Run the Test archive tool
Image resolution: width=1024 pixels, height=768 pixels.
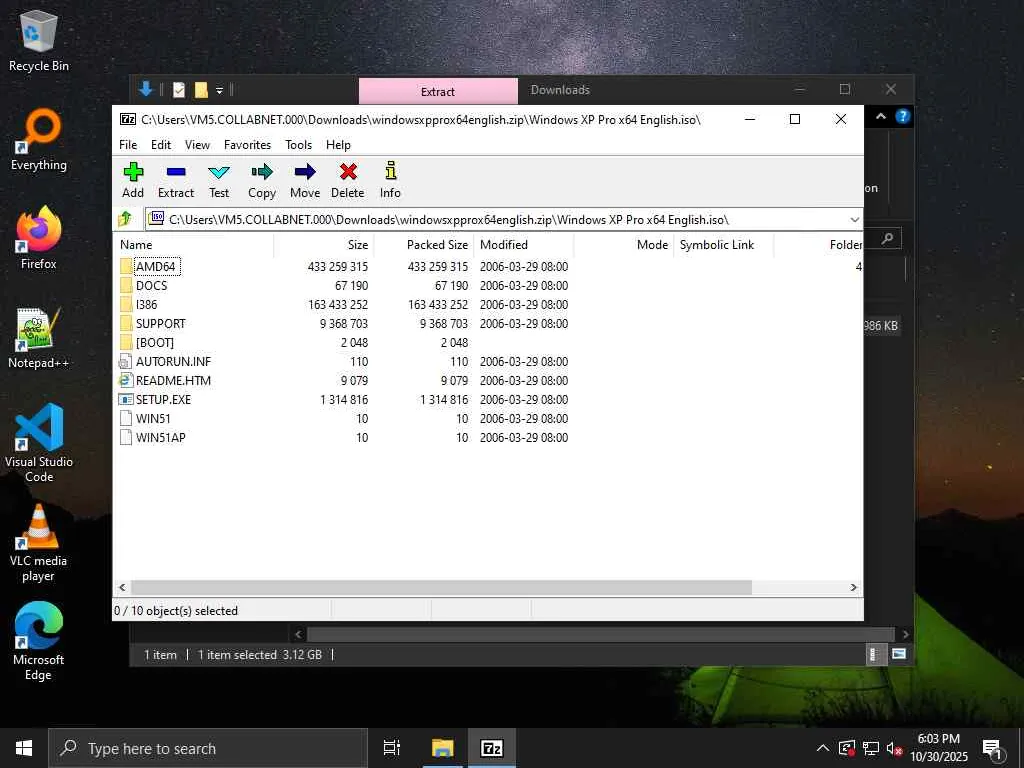(219, 172)
